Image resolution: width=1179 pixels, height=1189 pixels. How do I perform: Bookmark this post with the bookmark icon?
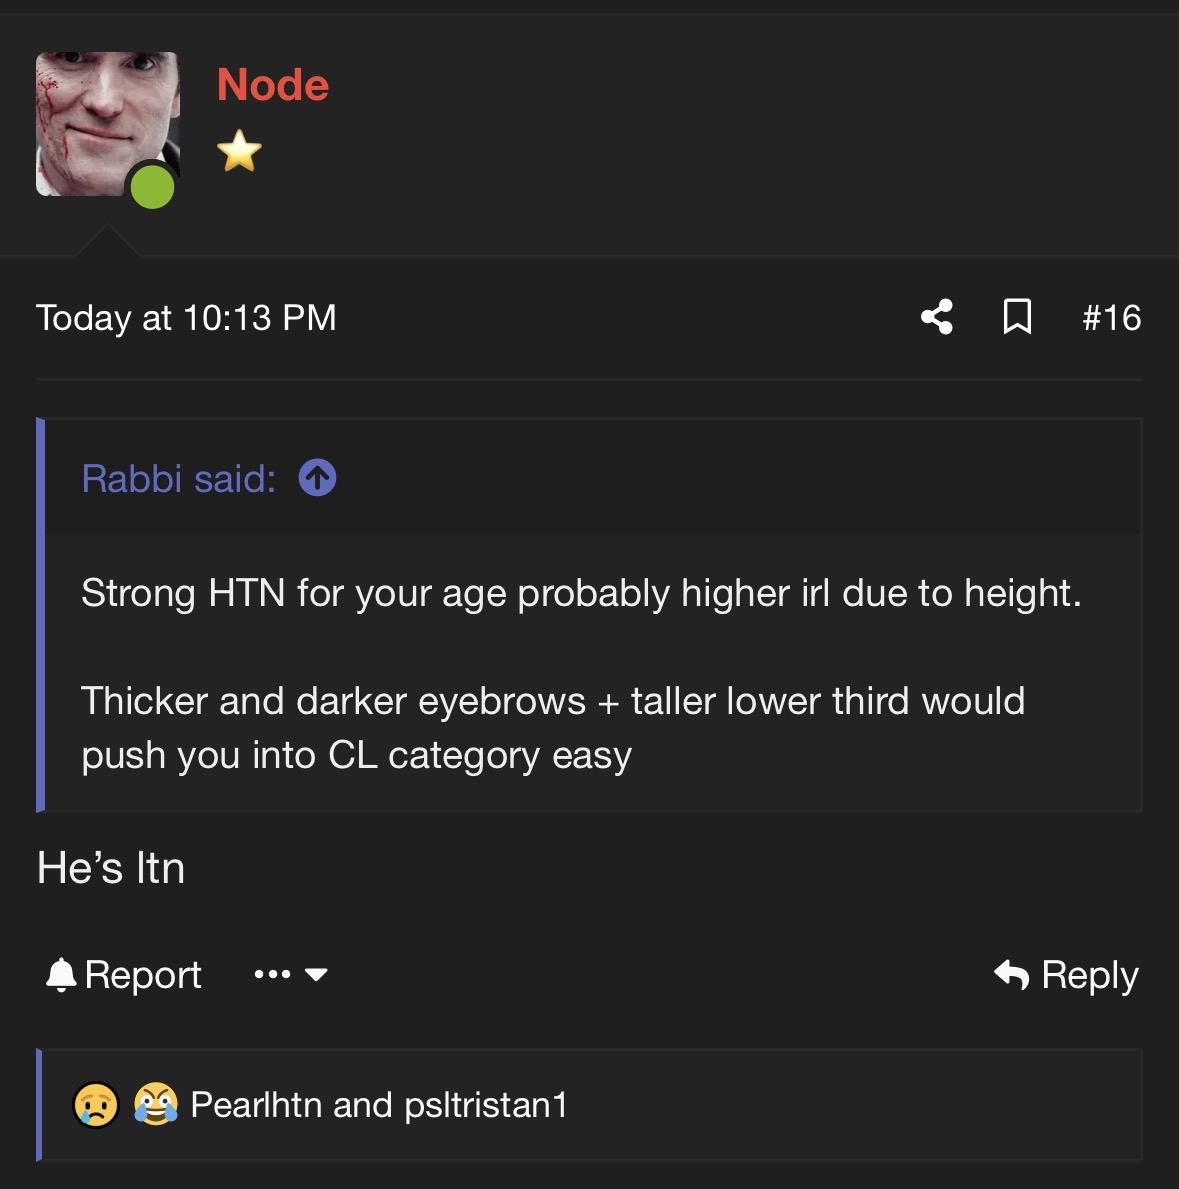coord(1017,317)
